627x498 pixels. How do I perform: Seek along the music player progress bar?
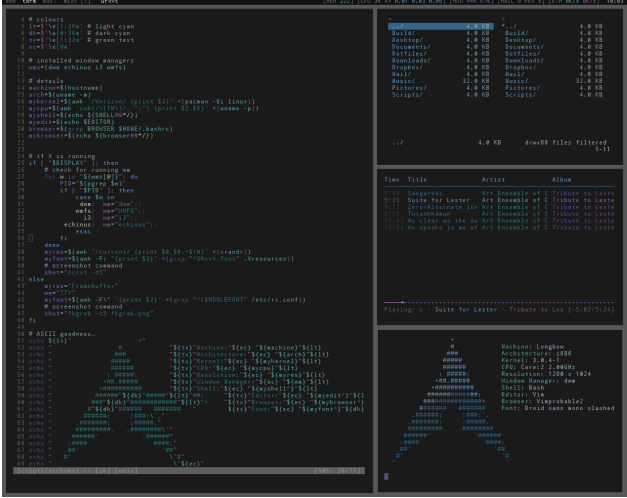[x=499, y=302]
